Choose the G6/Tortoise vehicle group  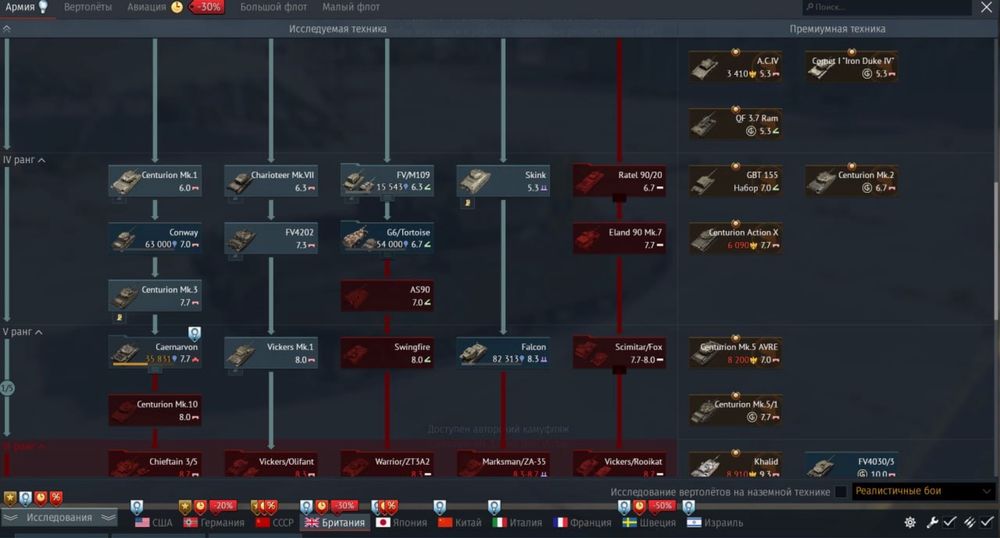(387, 238)
